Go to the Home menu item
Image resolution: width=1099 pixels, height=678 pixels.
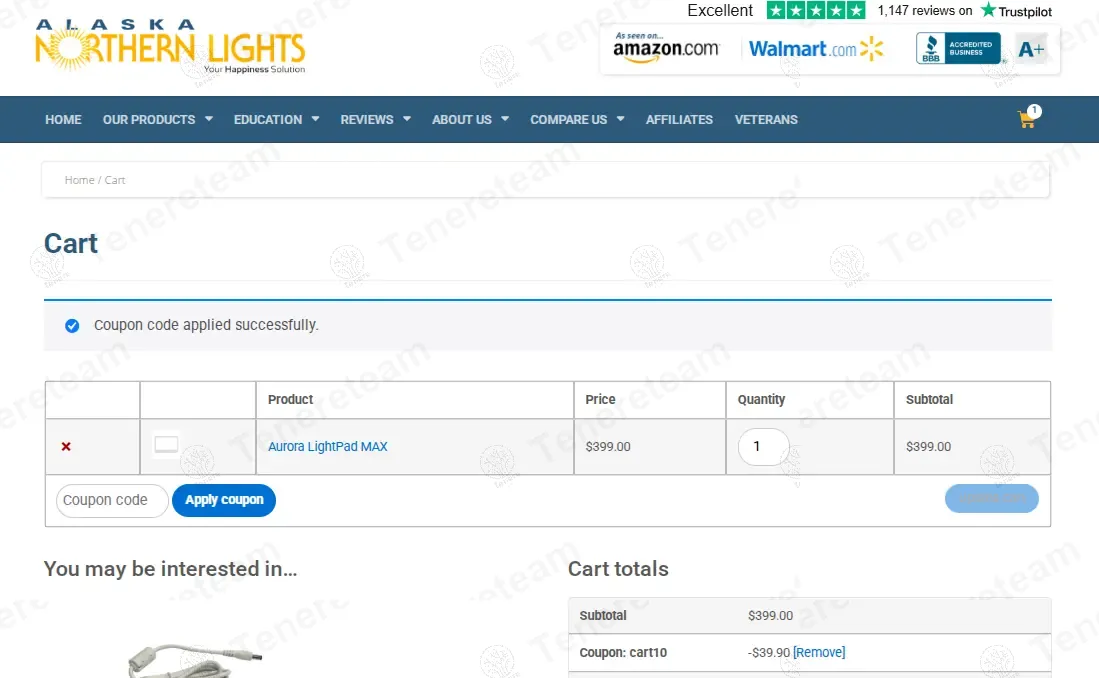(63, 120)
